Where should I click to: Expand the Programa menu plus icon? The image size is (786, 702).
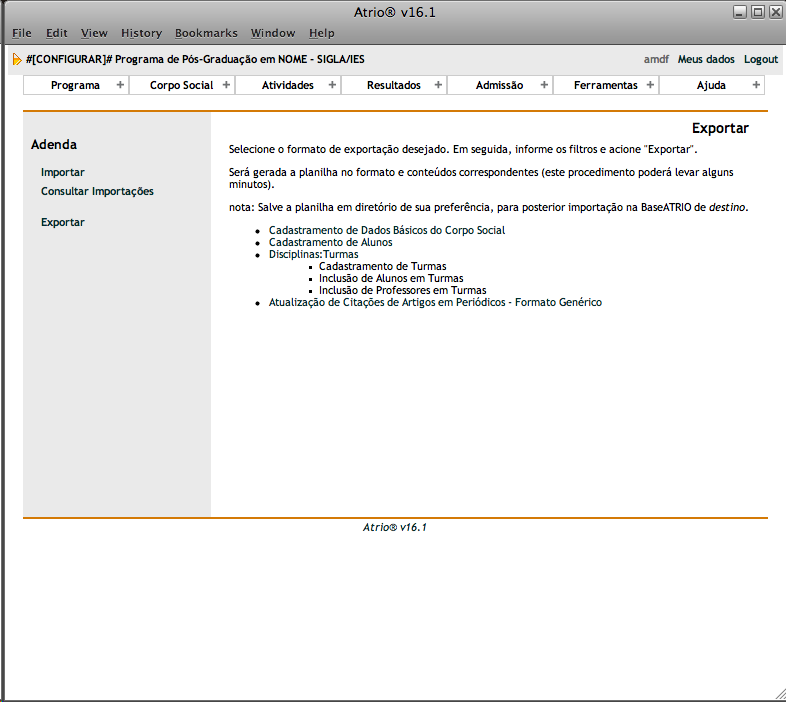120,85
